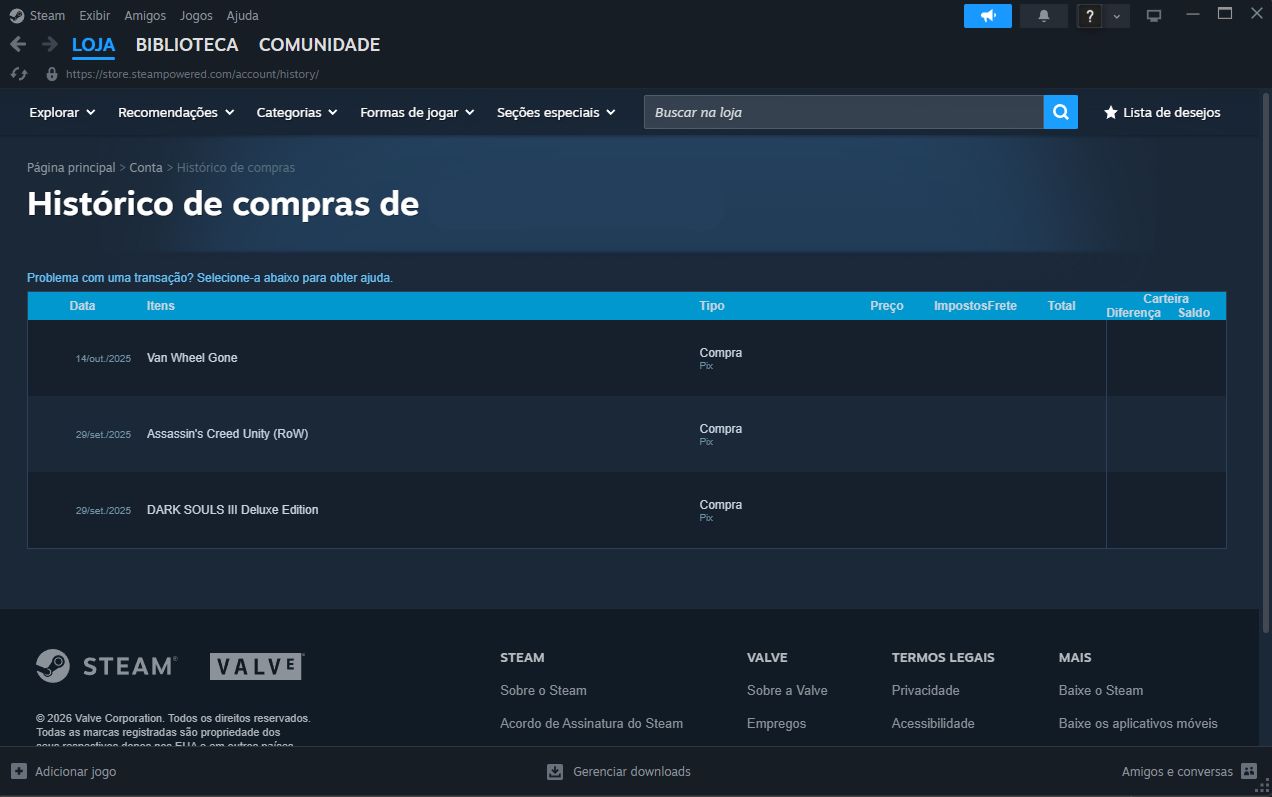Open Sobre a Valve footer link

[x=787, y=690]
